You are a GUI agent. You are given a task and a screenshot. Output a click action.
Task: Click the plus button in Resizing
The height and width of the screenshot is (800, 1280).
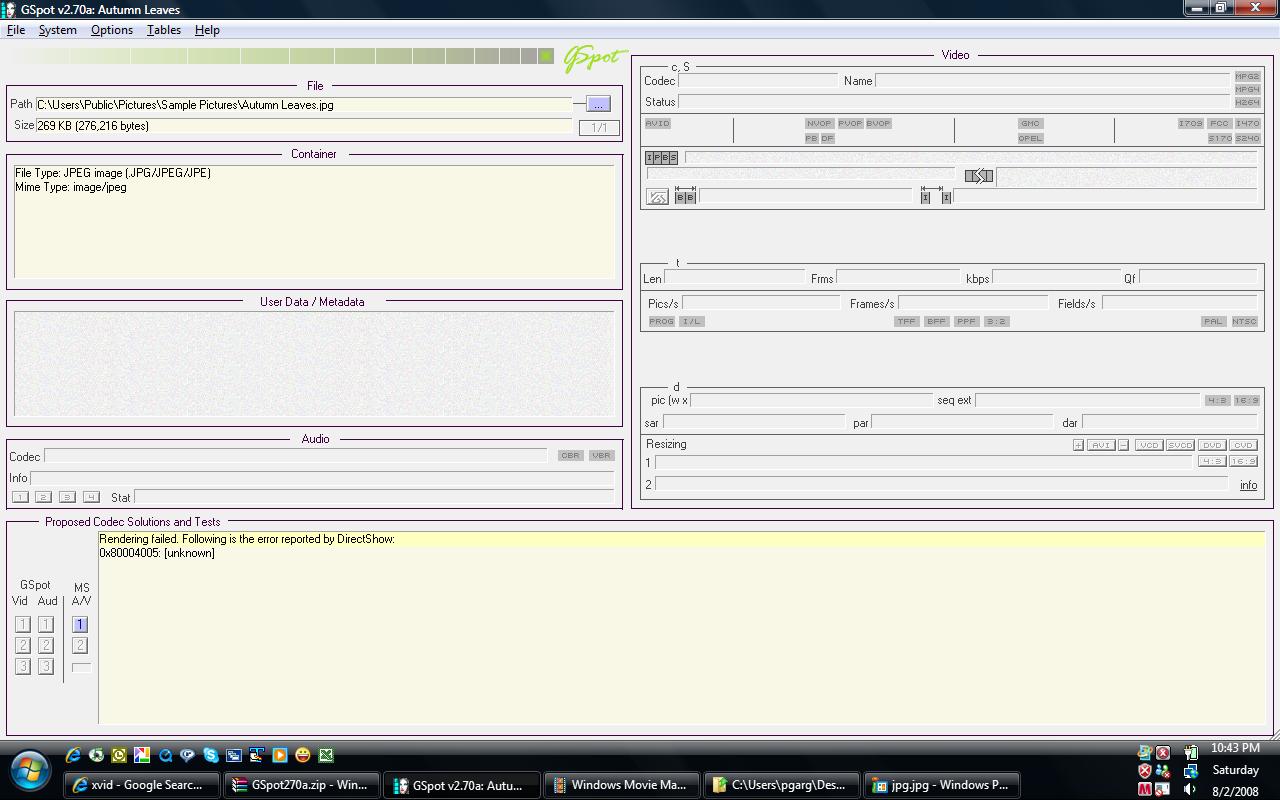pos(1078,445)
